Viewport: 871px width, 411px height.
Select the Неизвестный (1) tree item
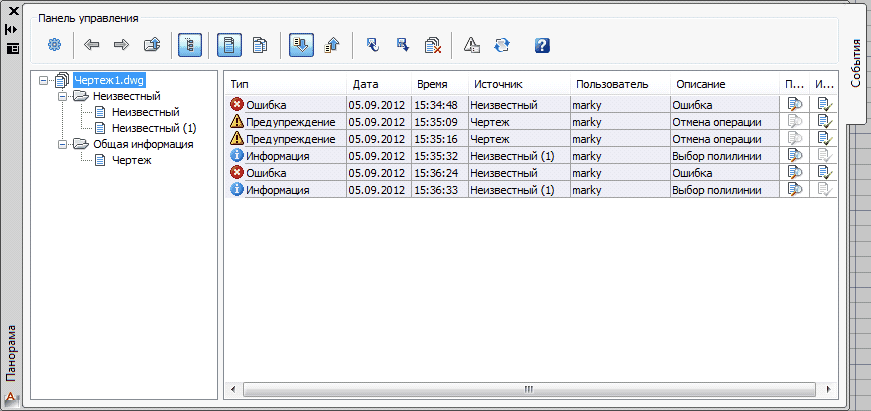[x=154, y=128]
